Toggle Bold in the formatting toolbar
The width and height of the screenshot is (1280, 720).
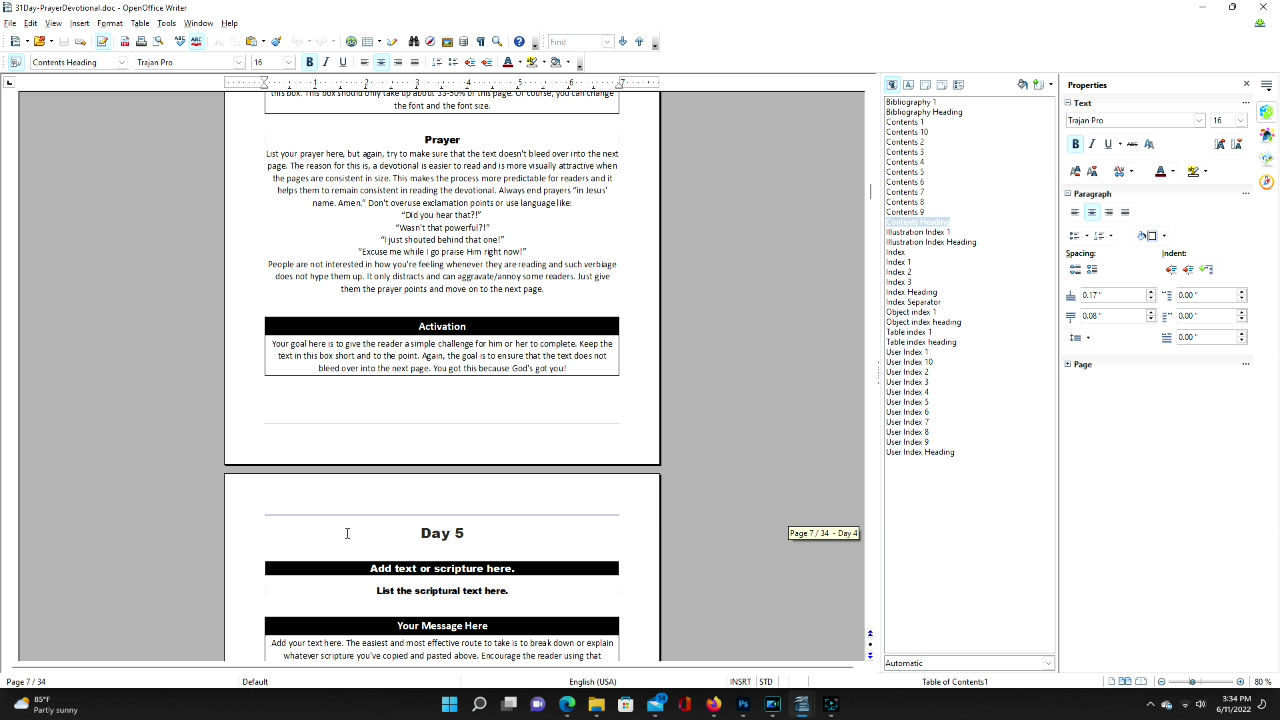(x=310, y=62)
